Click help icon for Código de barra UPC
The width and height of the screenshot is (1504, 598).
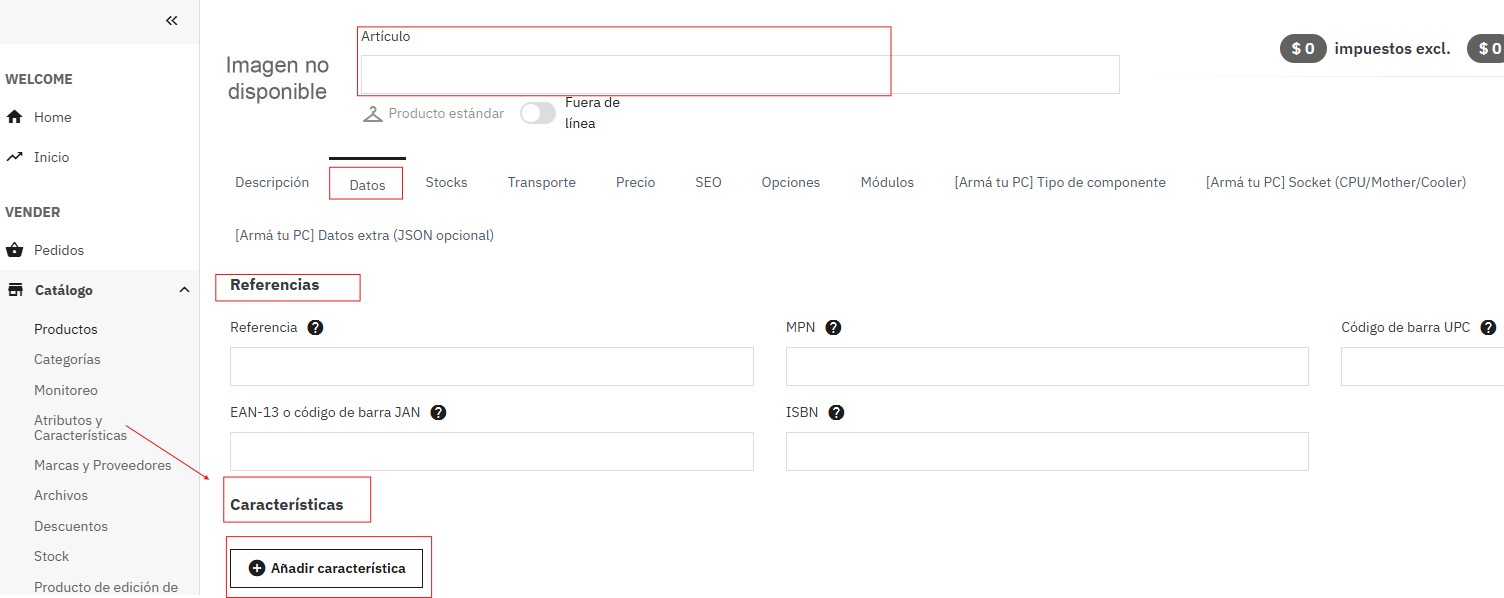click(x=1488, y=327)
